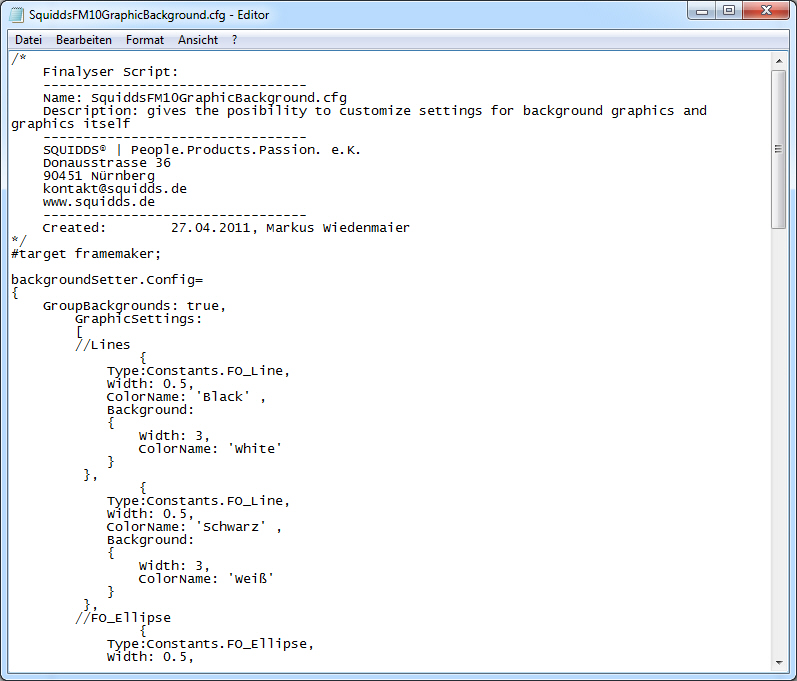Click the scrollbar down arrow
The image size is (797, 681).
coord(779,662)
